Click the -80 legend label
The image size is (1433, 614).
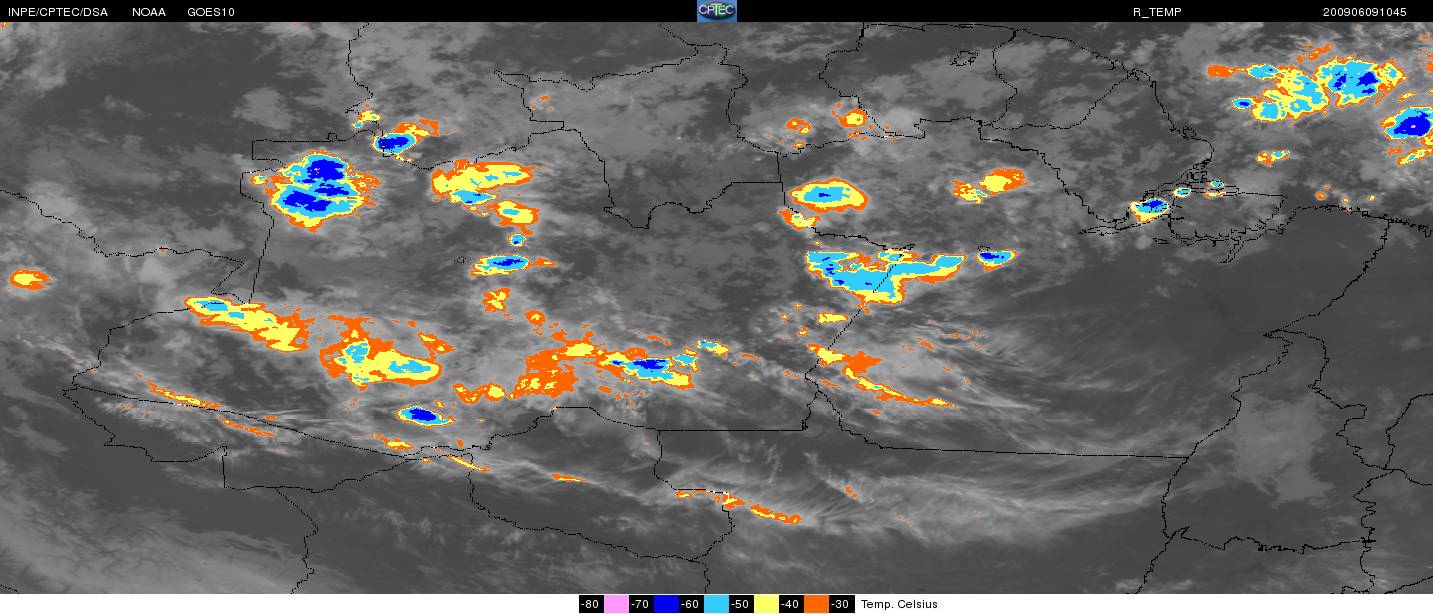pos(591,604)
